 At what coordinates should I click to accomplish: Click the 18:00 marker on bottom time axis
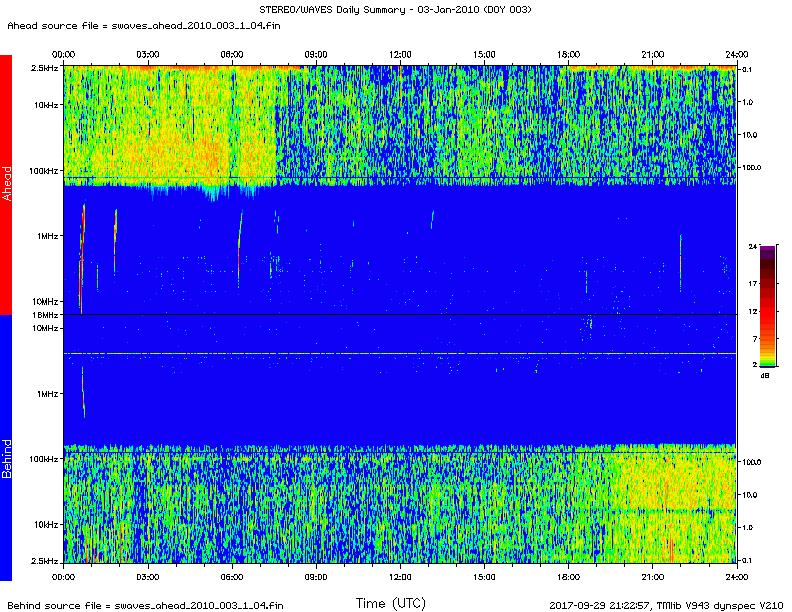coord(568,577)
